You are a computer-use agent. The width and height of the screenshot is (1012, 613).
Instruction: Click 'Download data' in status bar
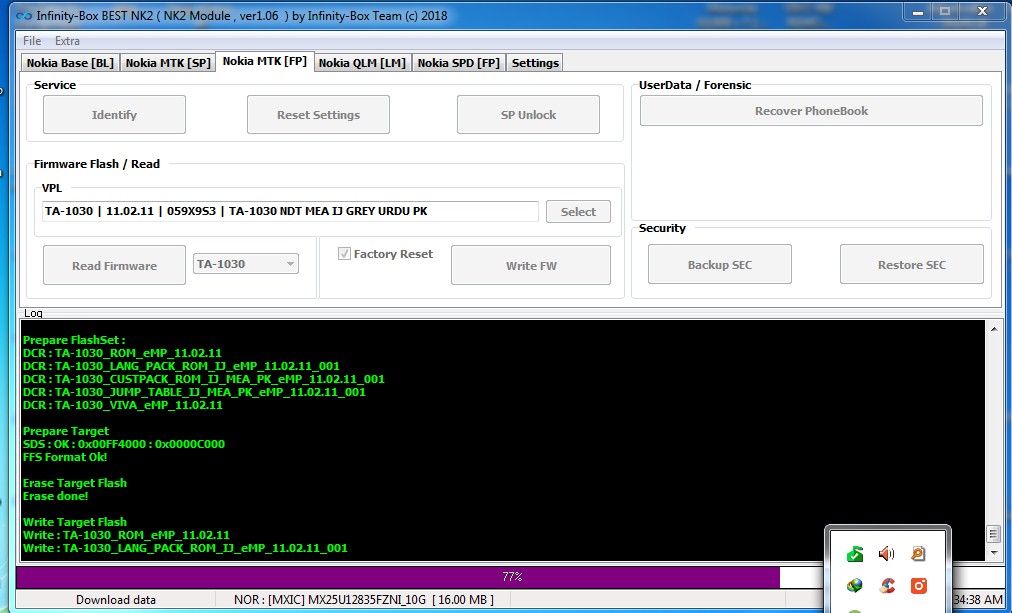click(x=116, y=599)
